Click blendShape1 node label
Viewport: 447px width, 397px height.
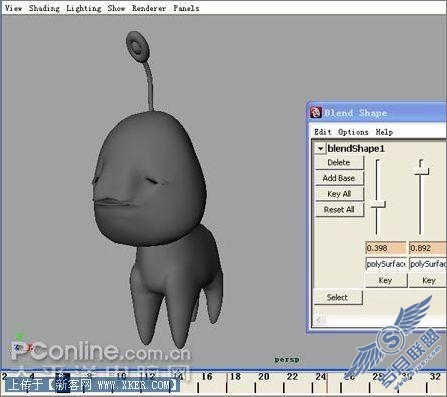tap(356, 149)
